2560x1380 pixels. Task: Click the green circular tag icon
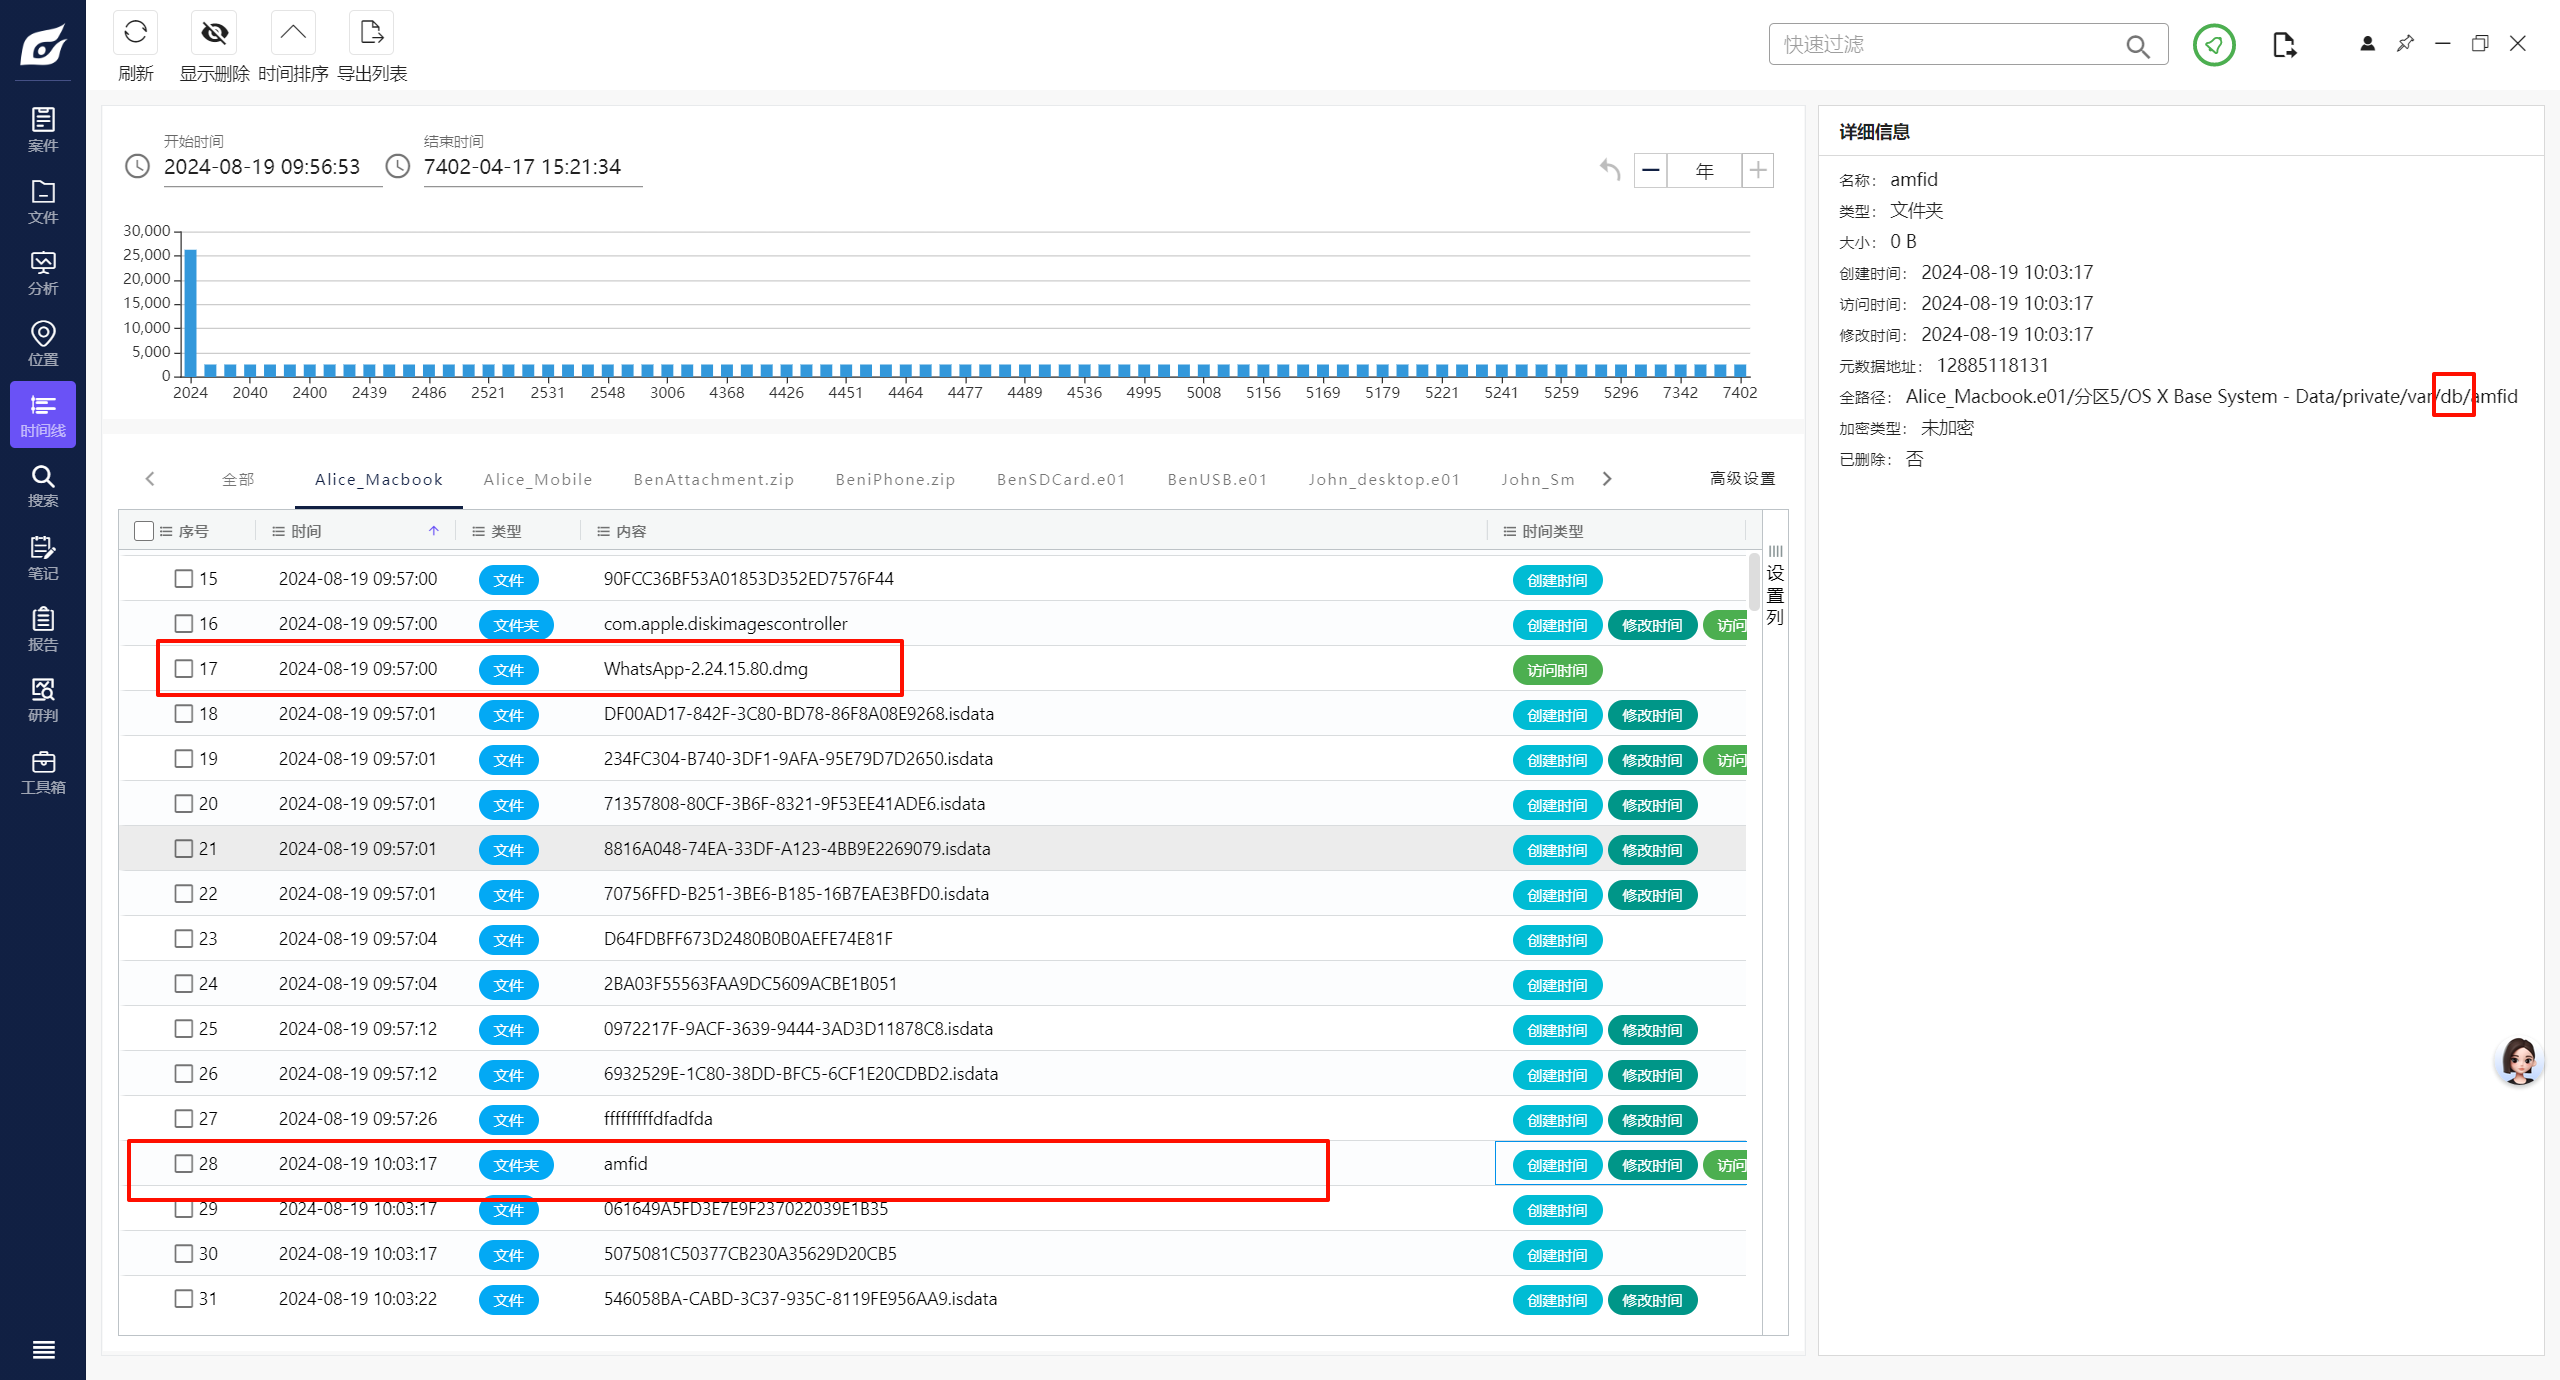click(2213, 45)
